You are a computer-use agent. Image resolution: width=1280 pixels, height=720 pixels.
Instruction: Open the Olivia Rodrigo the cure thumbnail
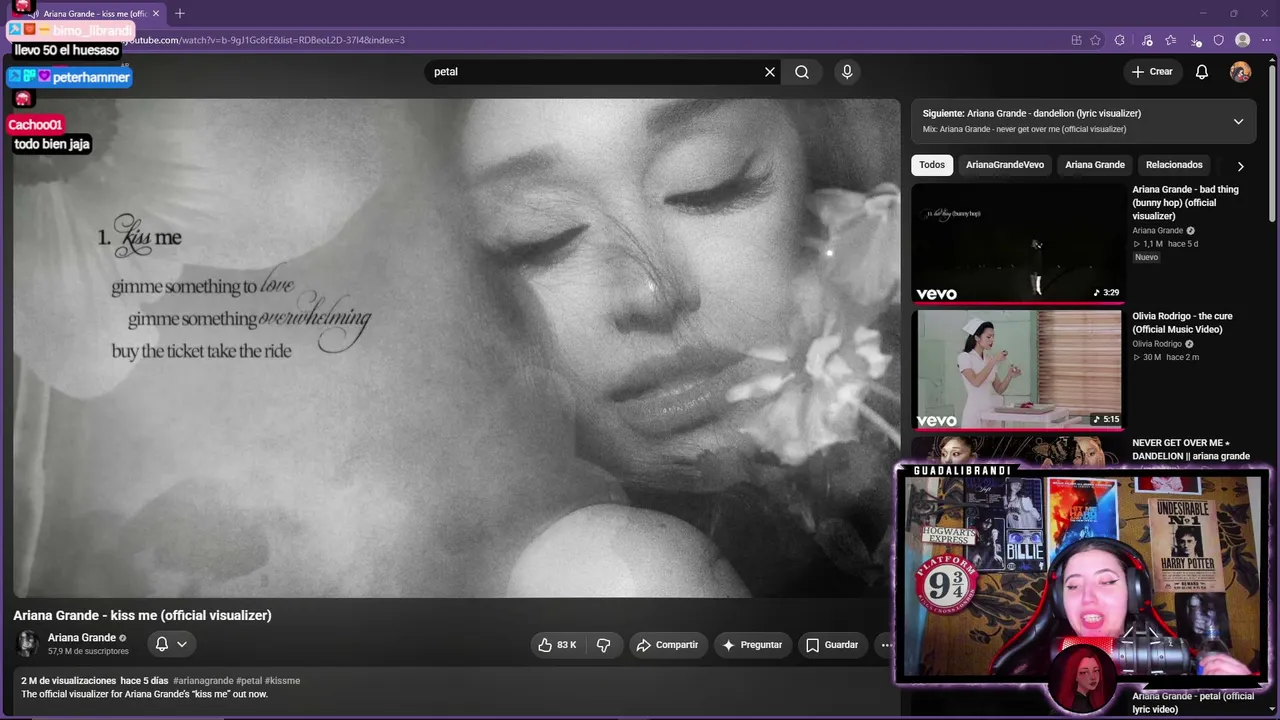[1018, 369]
